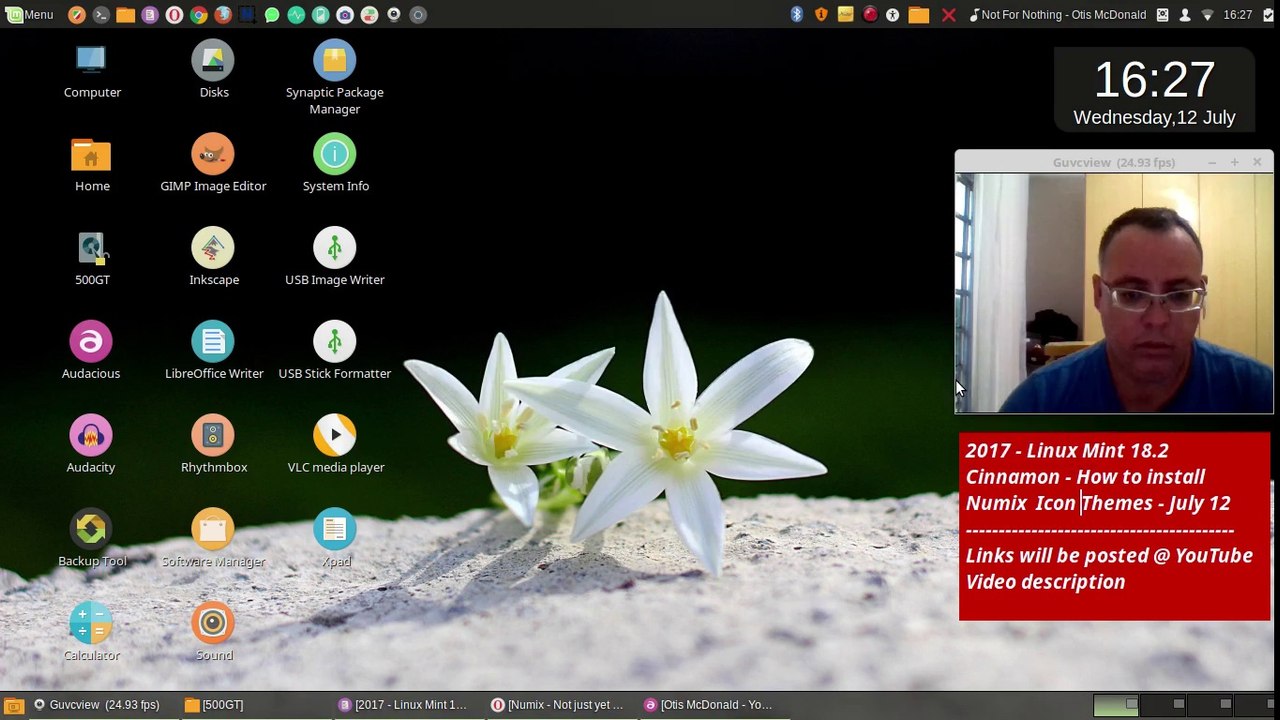Launch Opera browser from the panel
The image size is (1280, 720).
coord(174,15)
